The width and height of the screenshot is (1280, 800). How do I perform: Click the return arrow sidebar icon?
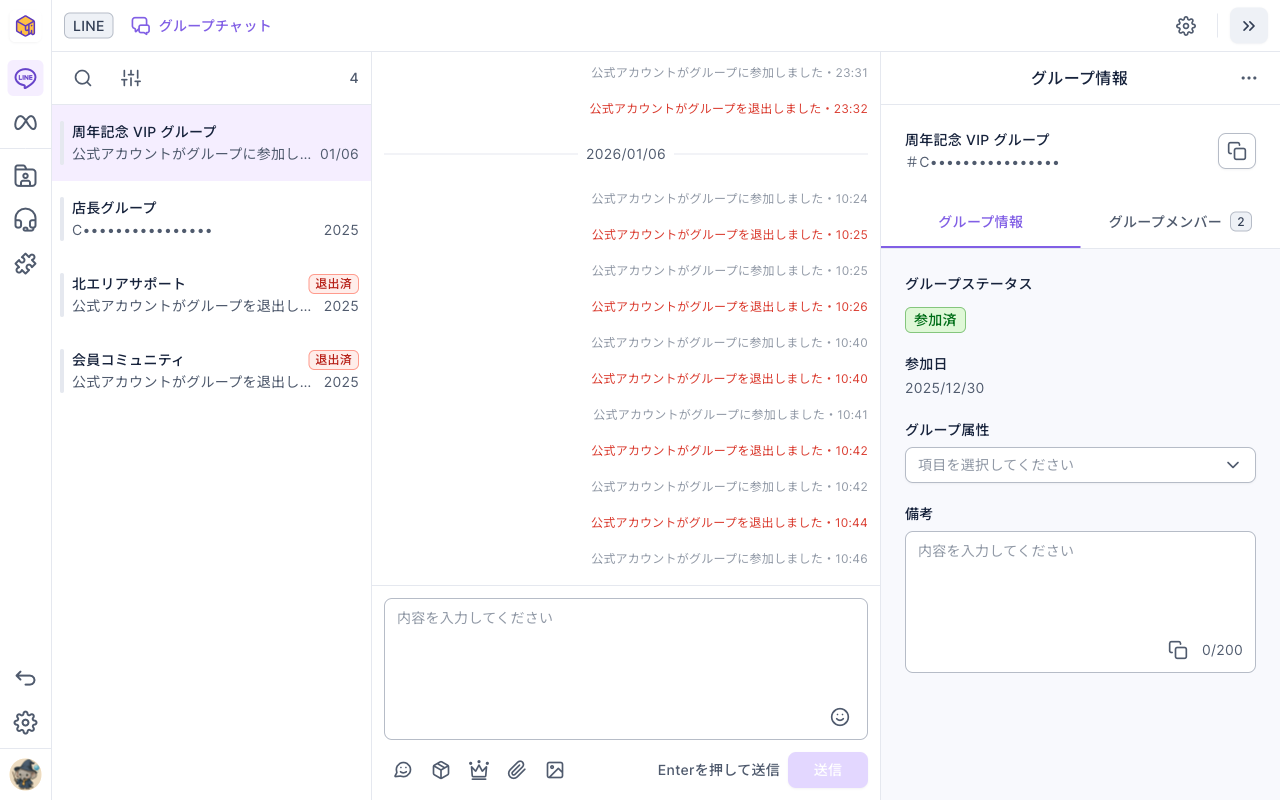25,678
